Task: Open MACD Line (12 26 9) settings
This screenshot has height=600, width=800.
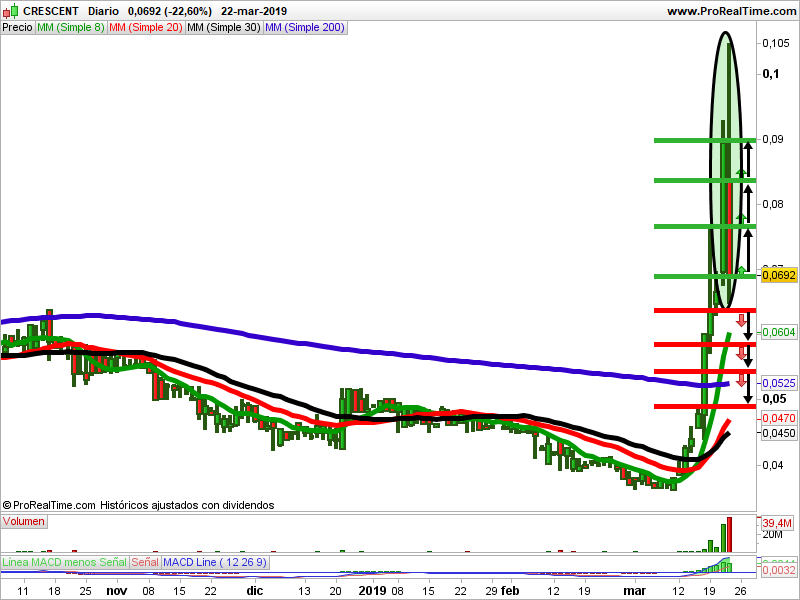Action: [x=214, y=563]
